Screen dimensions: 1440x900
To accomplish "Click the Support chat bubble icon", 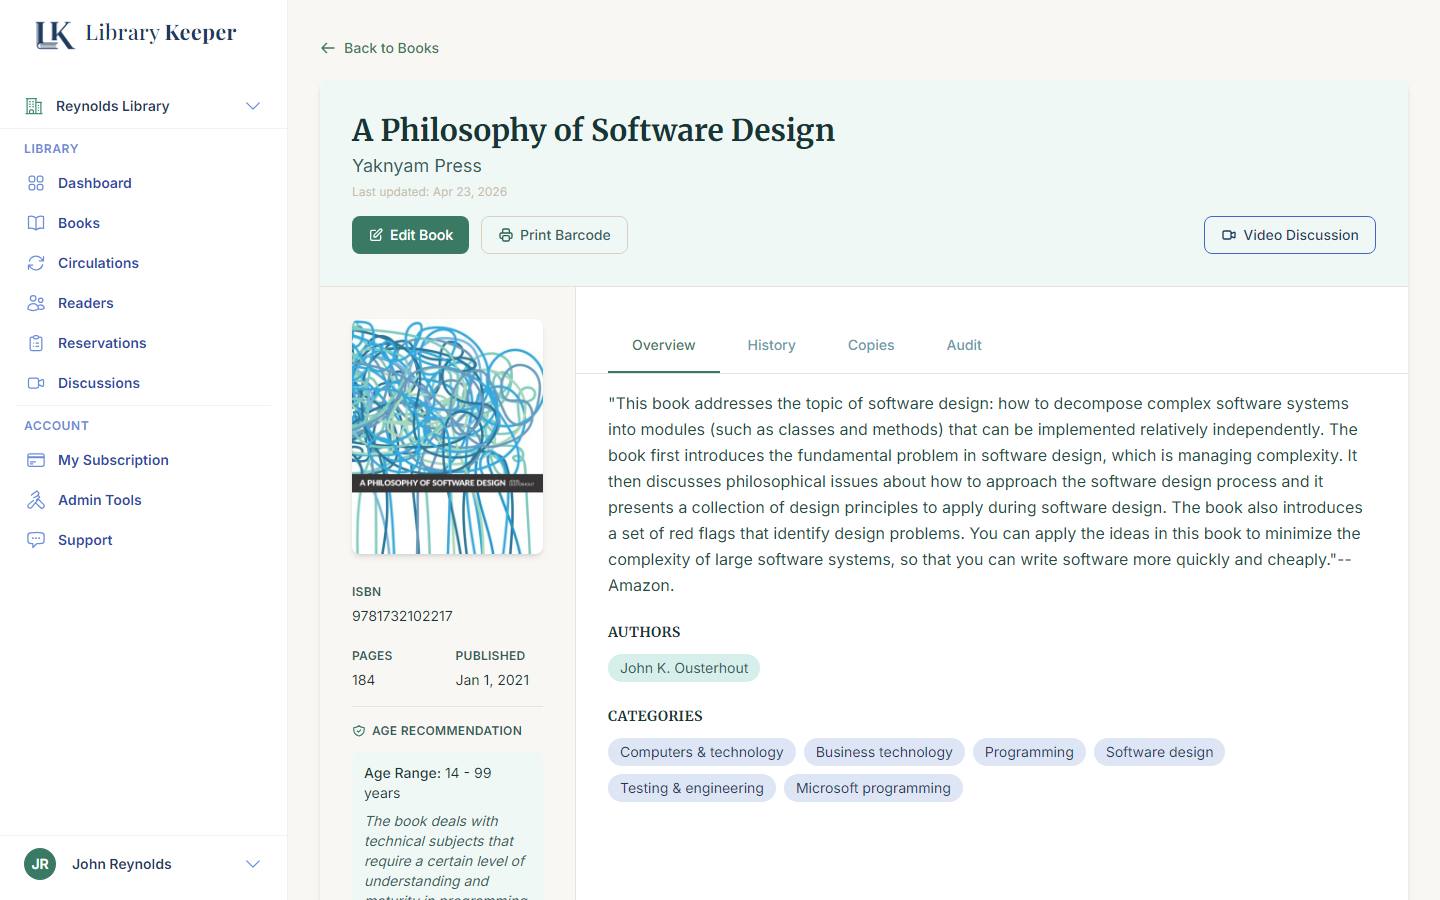I will [x=36, y=540].
